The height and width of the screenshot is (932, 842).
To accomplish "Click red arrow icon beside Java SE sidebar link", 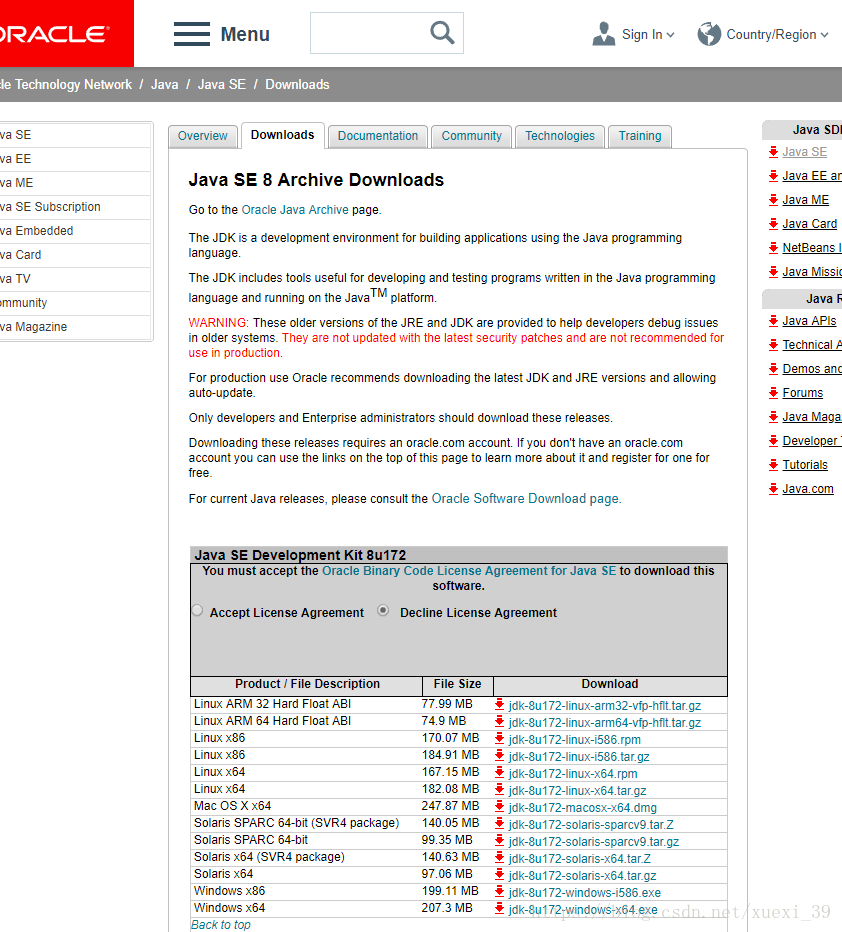I will coord(773,152).
